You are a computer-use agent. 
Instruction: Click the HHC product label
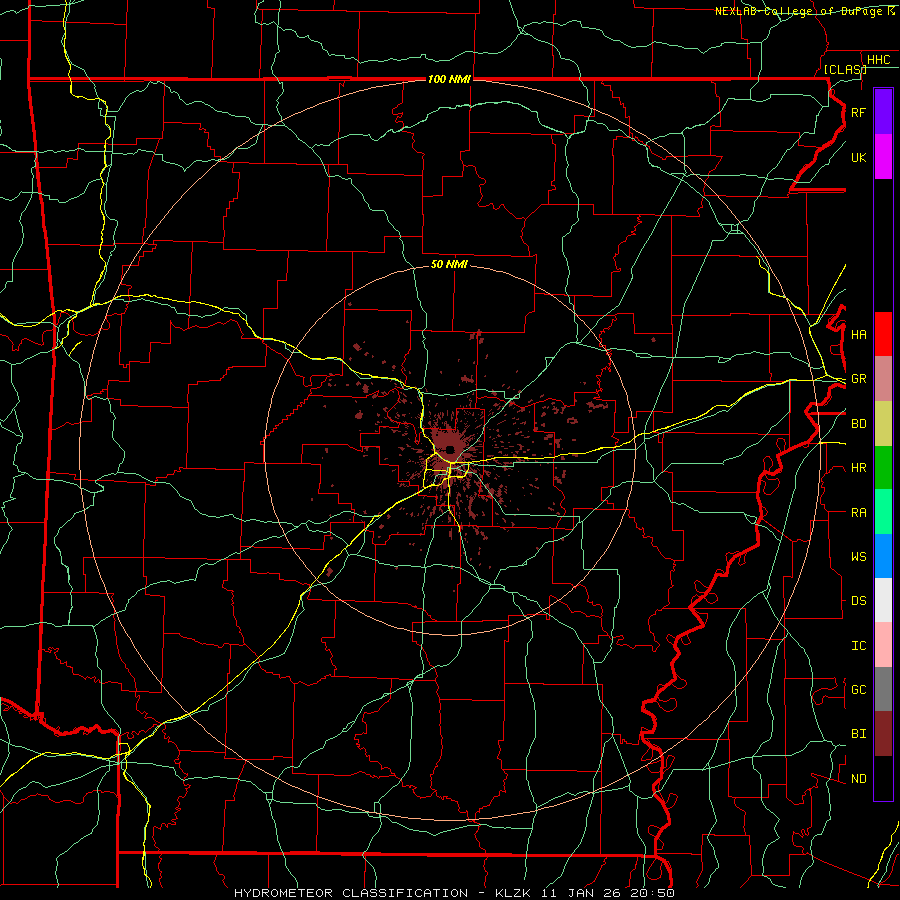coord(879,60)
